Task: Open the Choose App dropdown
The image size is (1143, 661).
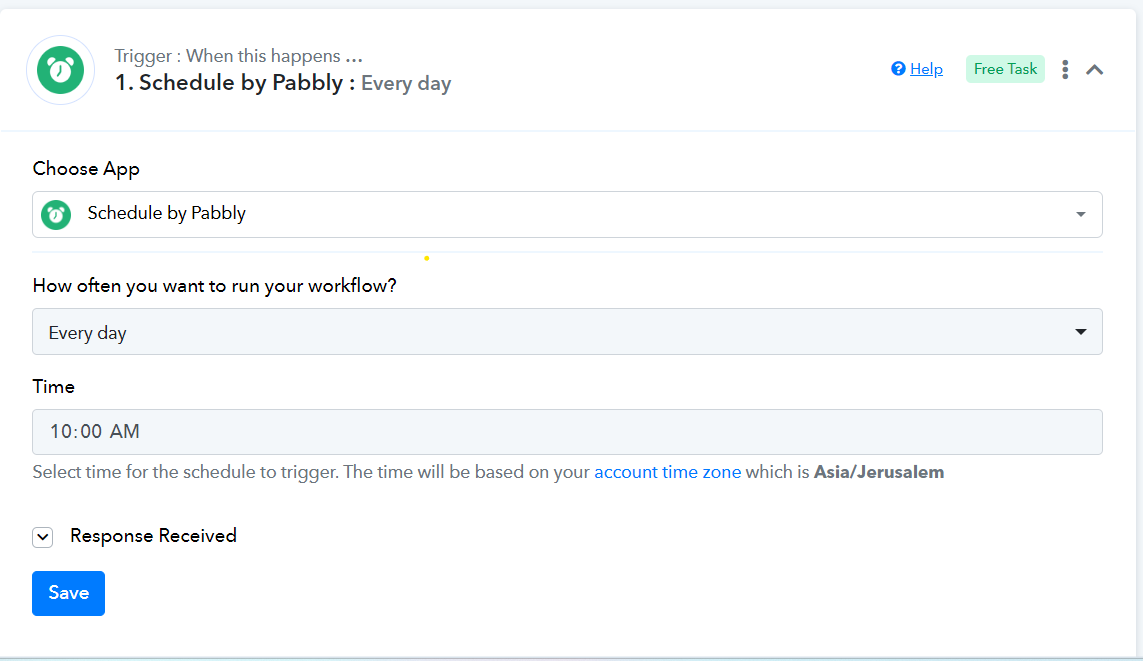Action: pos(567,214)
